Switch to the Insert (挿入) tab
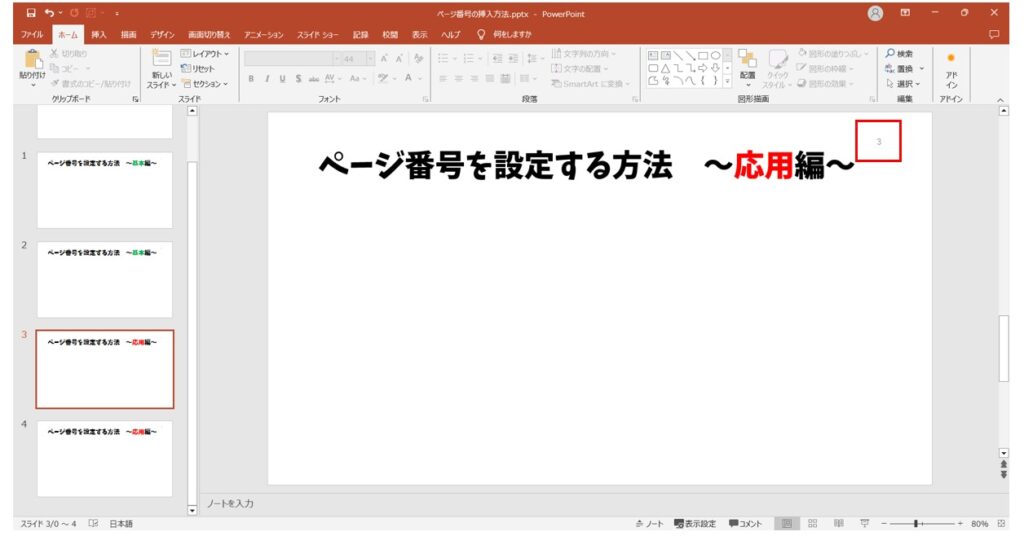1024x536 pixels. [x=99, y=35]
